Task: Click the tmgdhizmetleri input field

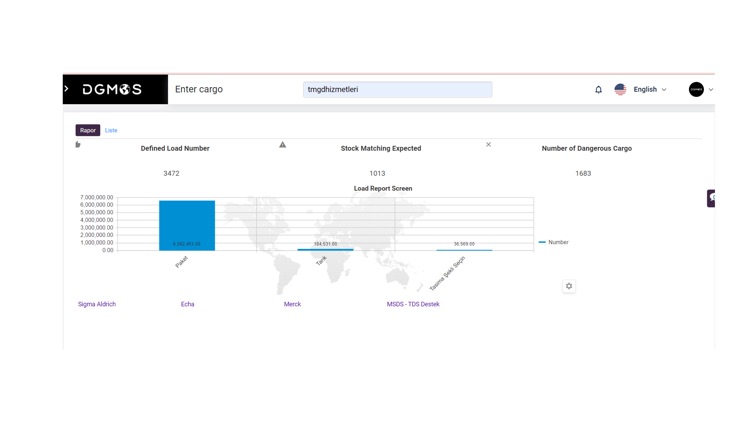Action: [397, 89]
